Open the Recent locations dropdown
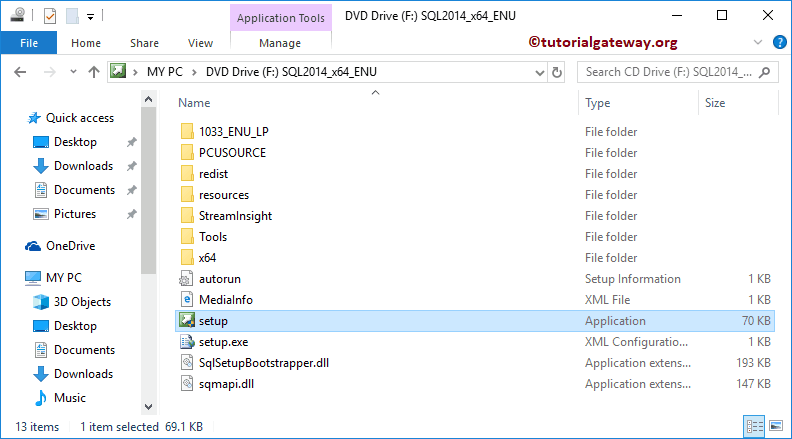Viewport: 792px width, 439px height. [x=73, y=72]
